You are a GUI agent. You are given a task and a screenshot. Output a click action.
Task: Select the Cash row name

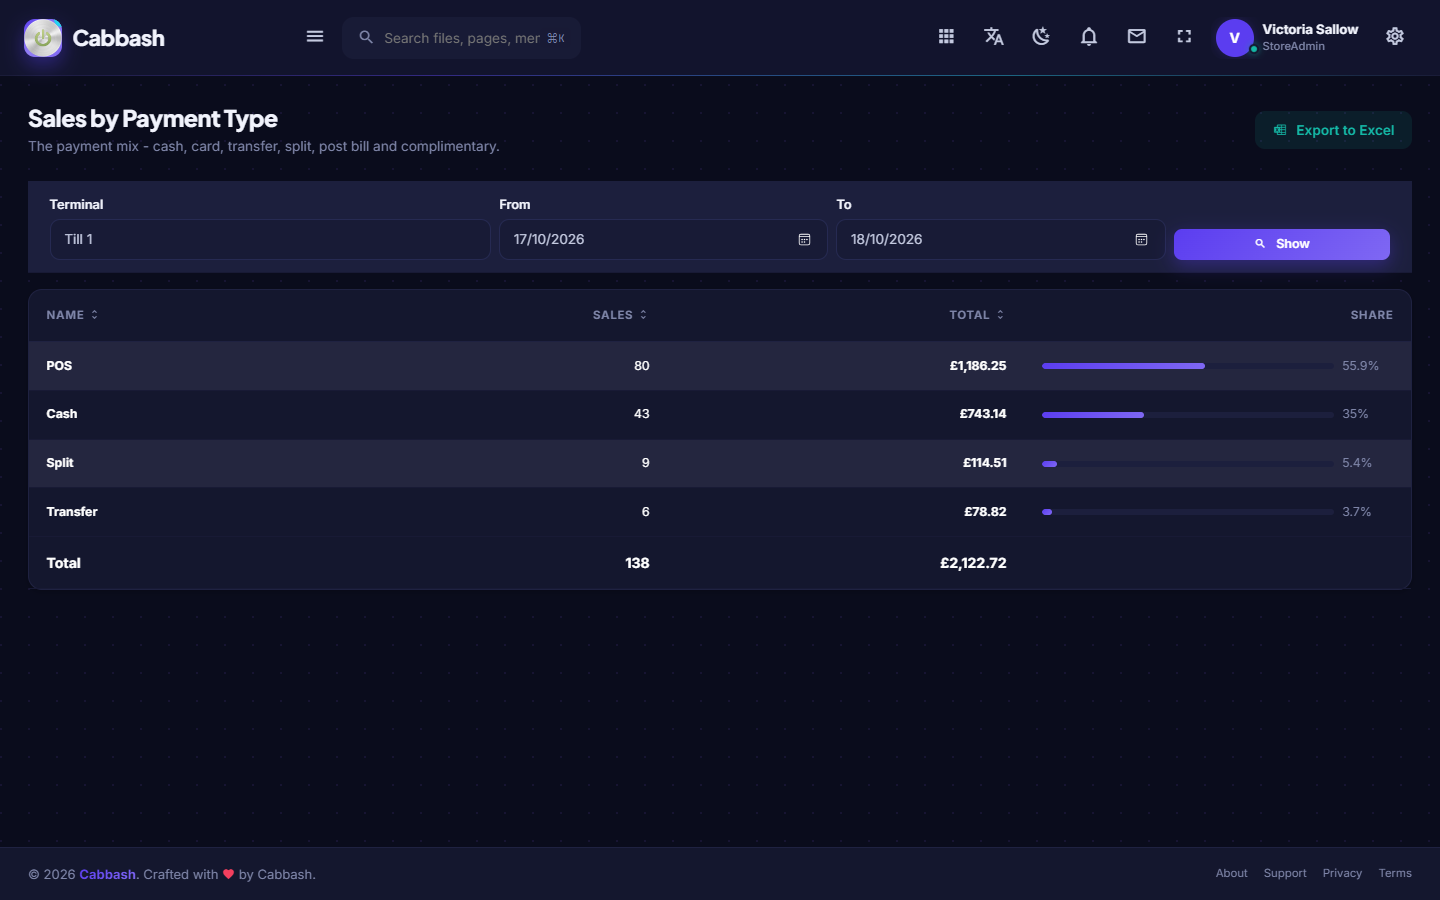(x=62, y=414)
